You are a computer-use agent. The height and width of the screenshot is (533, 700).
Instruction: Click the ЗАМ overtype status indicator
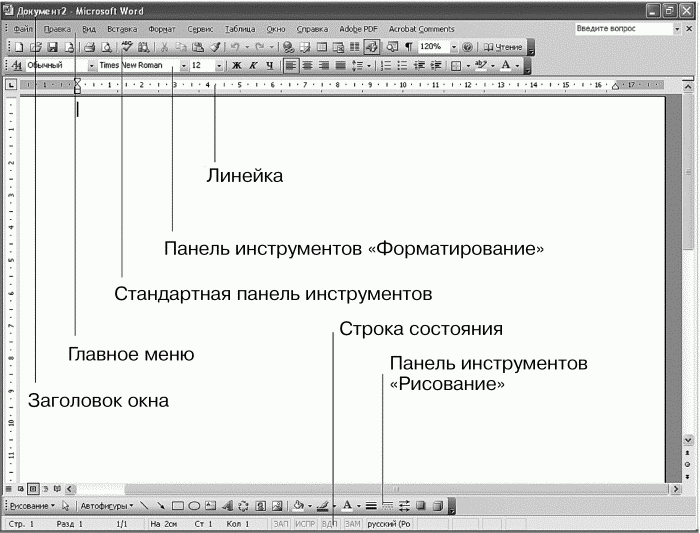[353, 524]
